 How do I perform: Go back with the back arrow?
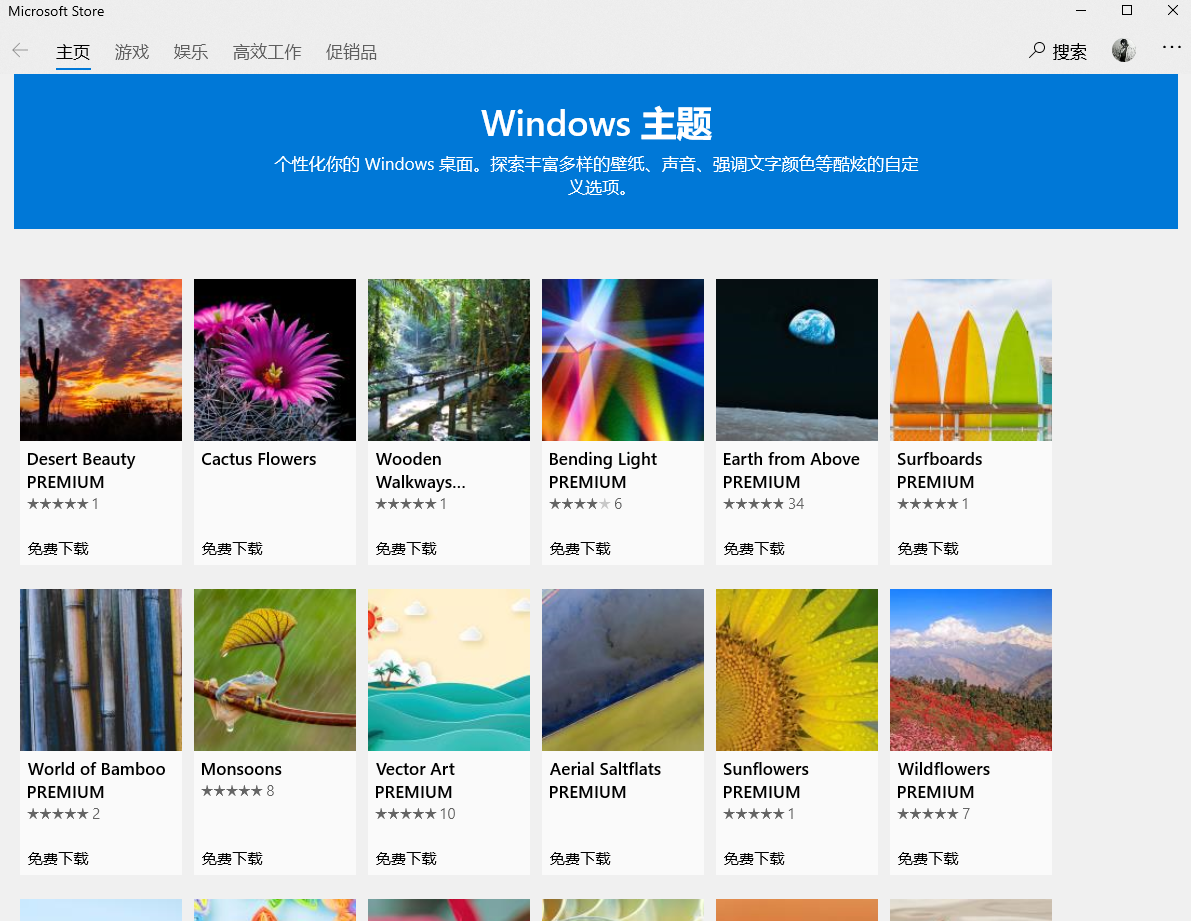(x=21, y=51)
